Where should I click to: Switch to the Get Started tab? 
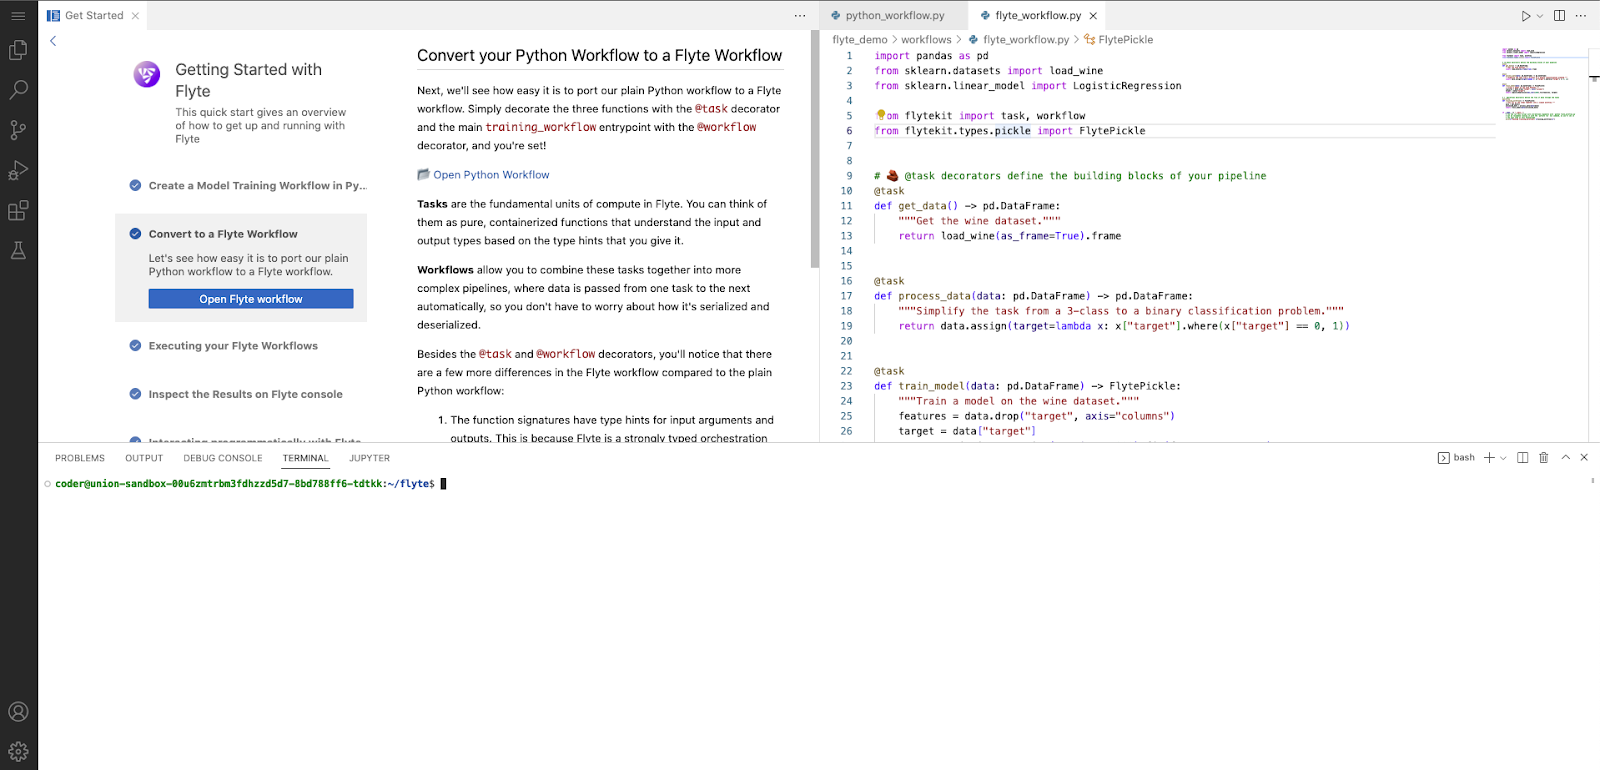click(x=93, y=16)
